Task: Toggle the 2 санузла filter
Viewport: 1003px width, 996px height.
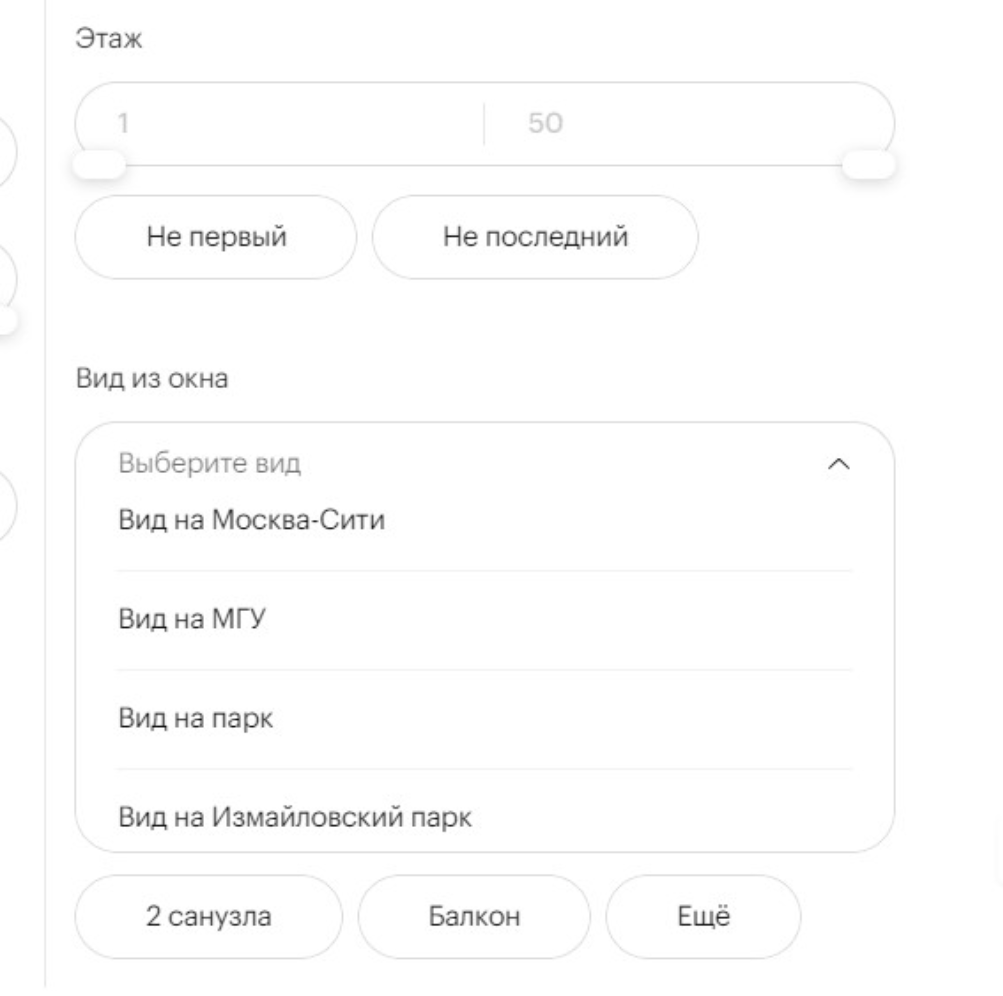Action: click(209, 917)
